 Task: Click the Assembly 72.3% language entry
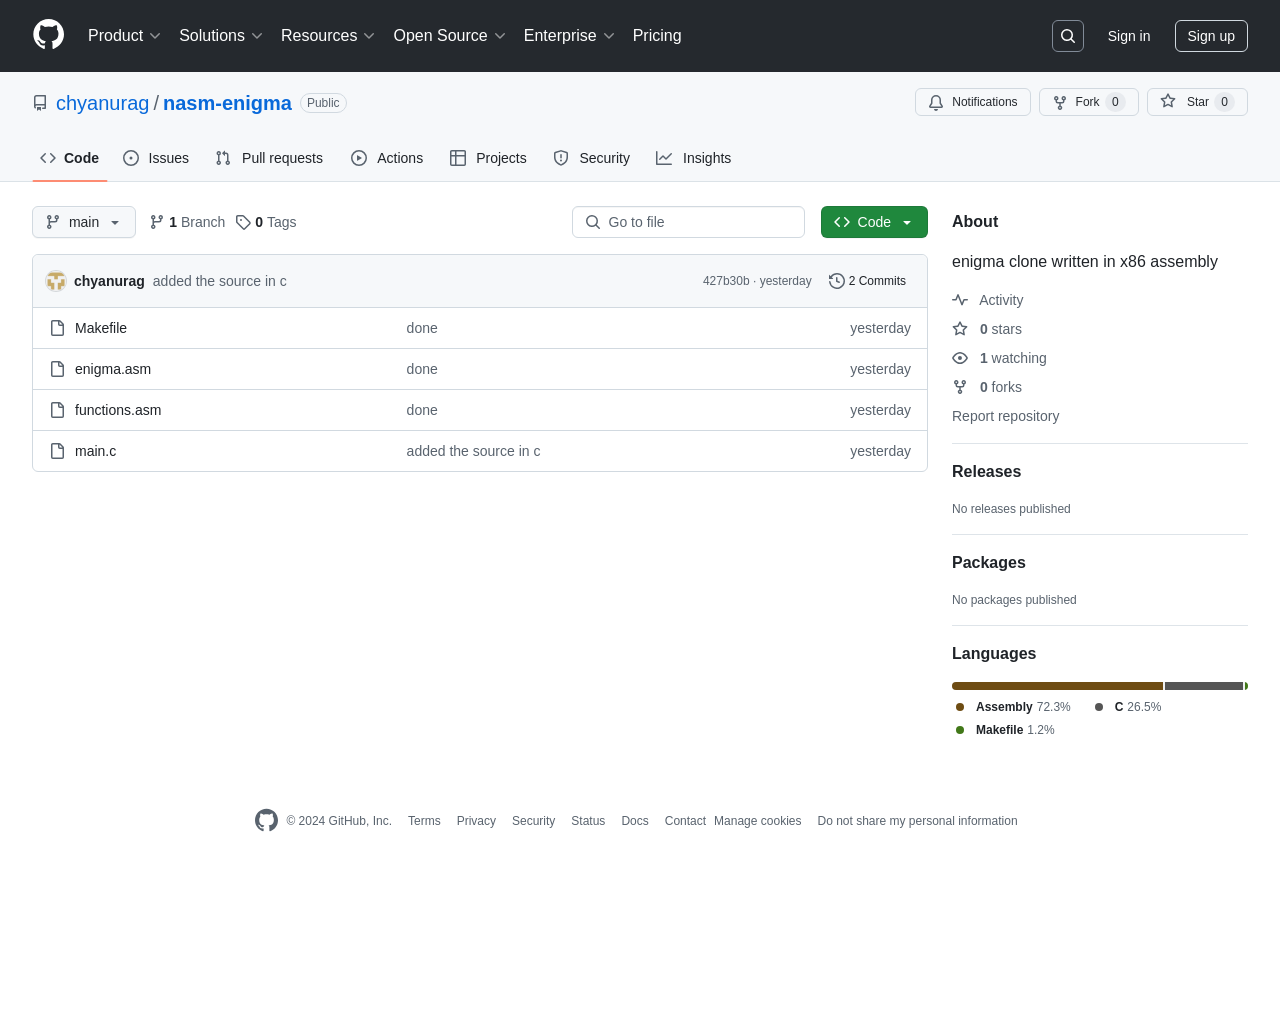pos(1013,707)
